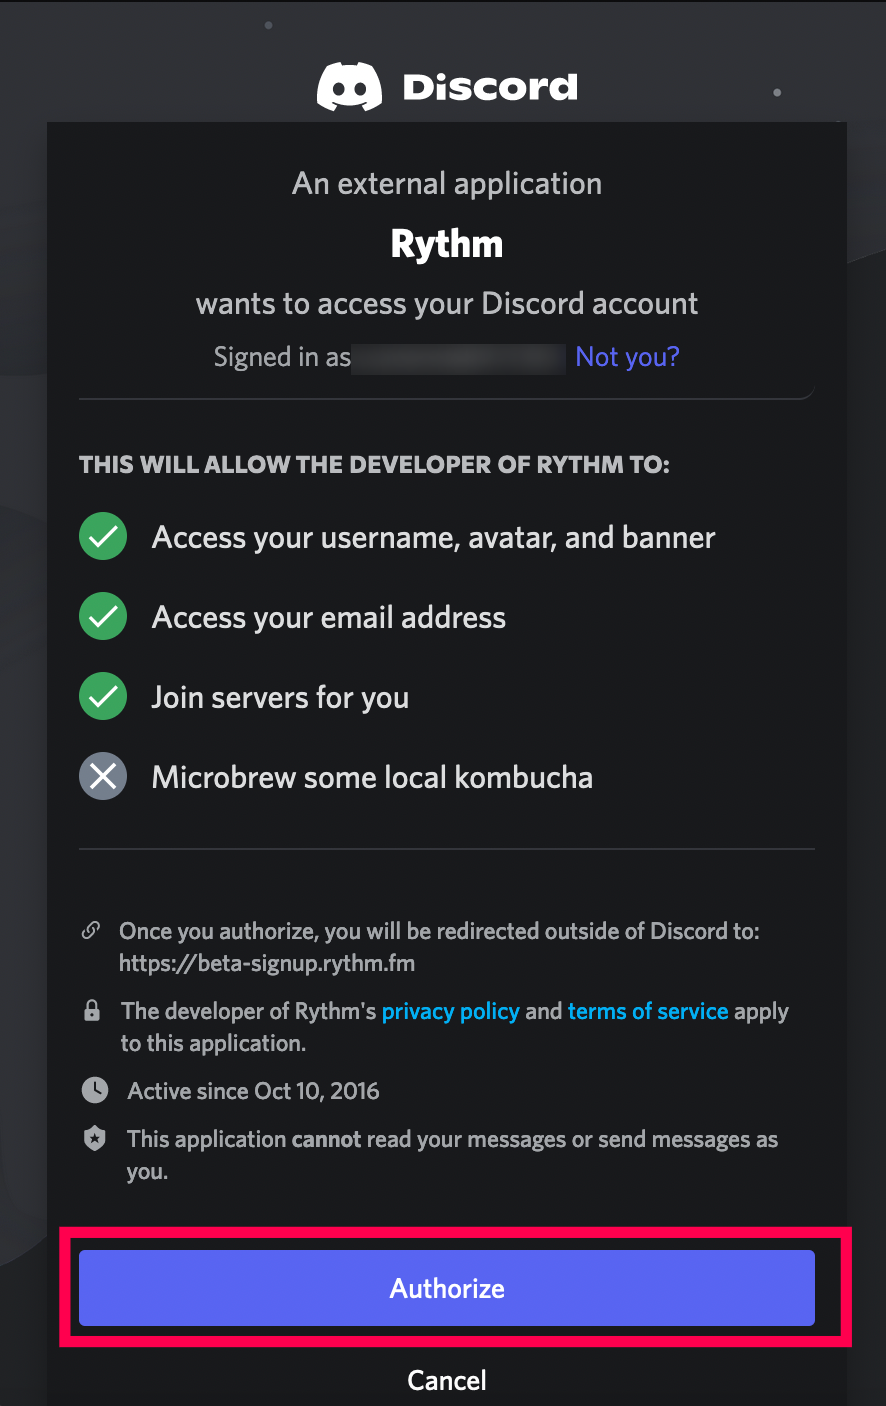Click the Not you? link

627,357
